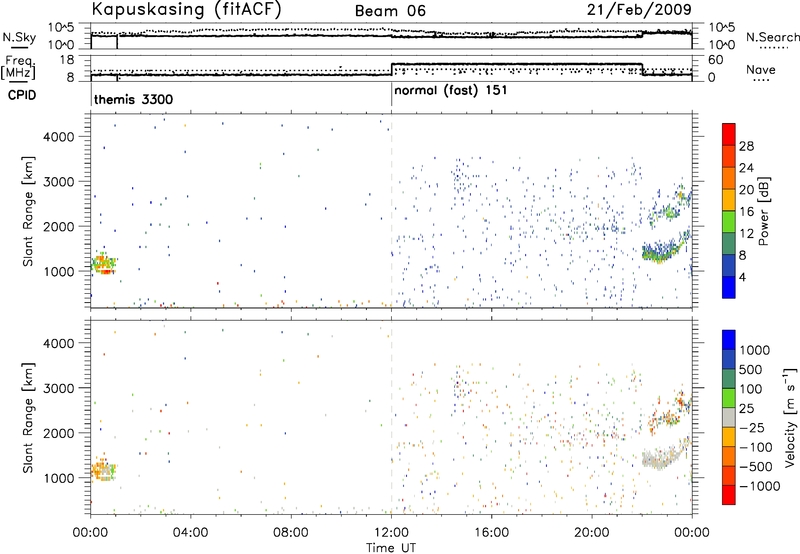800x554 pixels.
Task: Click the 4 tick on the power colorbar
Action: pos(742,277)
